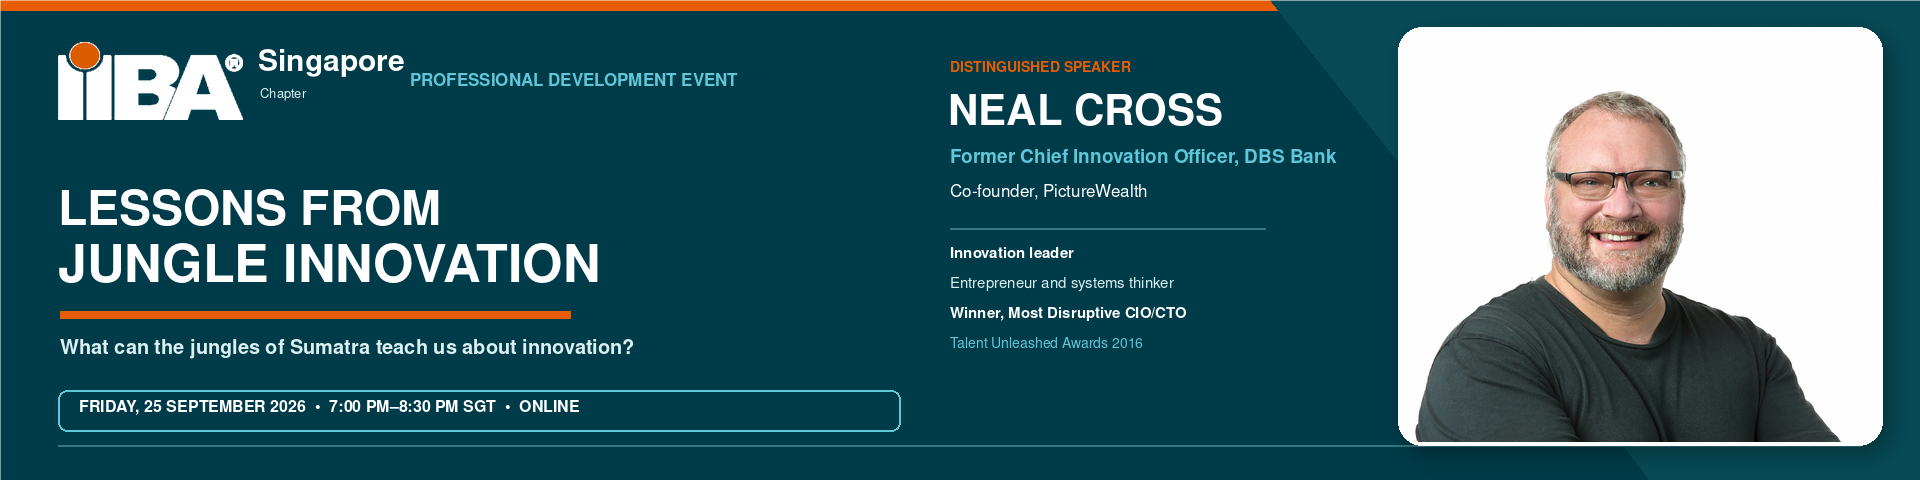Screen dimensions: 1920x480
Task: Click the Distinguished Speaker label
Action: click(1040, 67)
